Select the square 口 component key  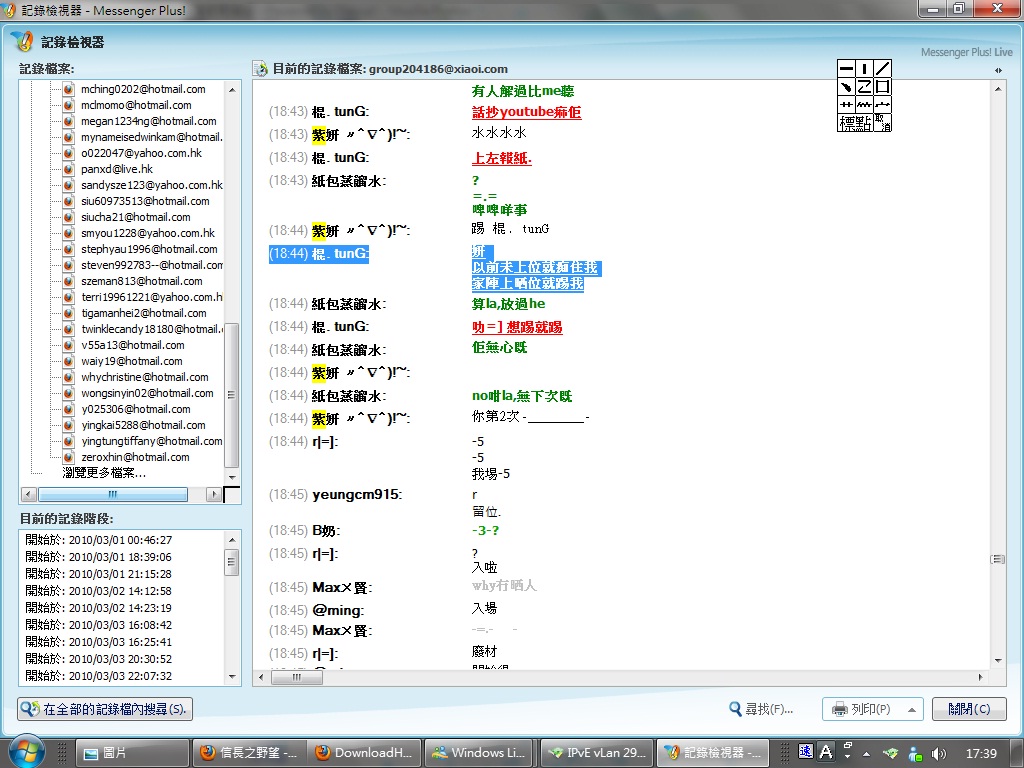tap(882, 86)
